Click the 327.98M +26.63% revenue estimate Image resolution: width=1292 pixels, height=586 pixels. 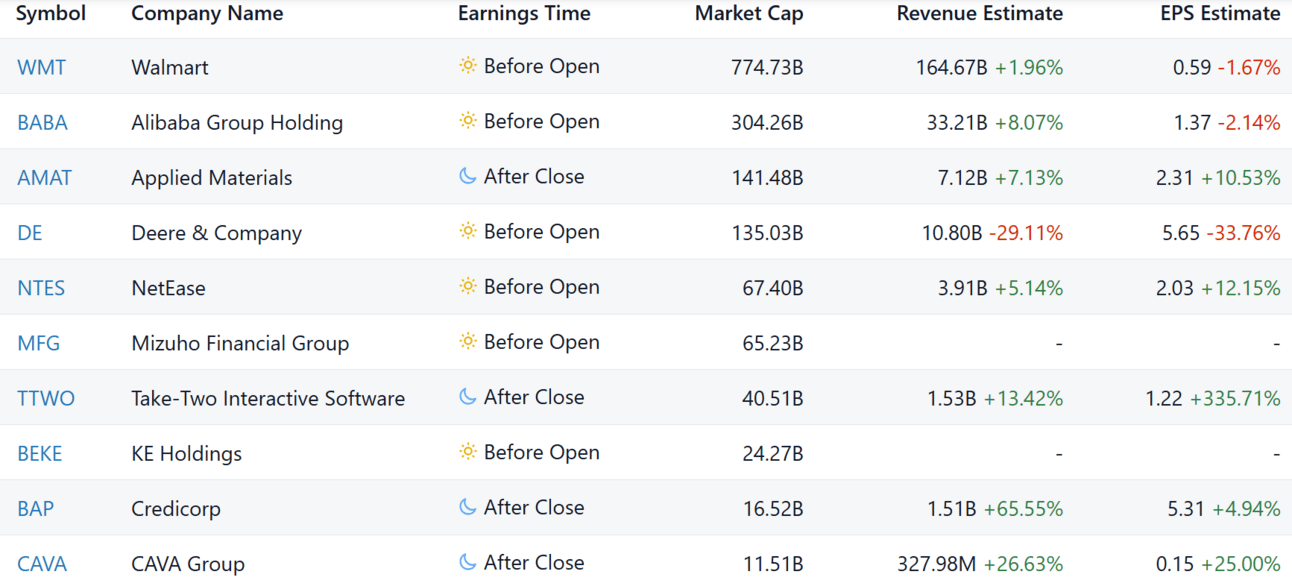[980, 563]
